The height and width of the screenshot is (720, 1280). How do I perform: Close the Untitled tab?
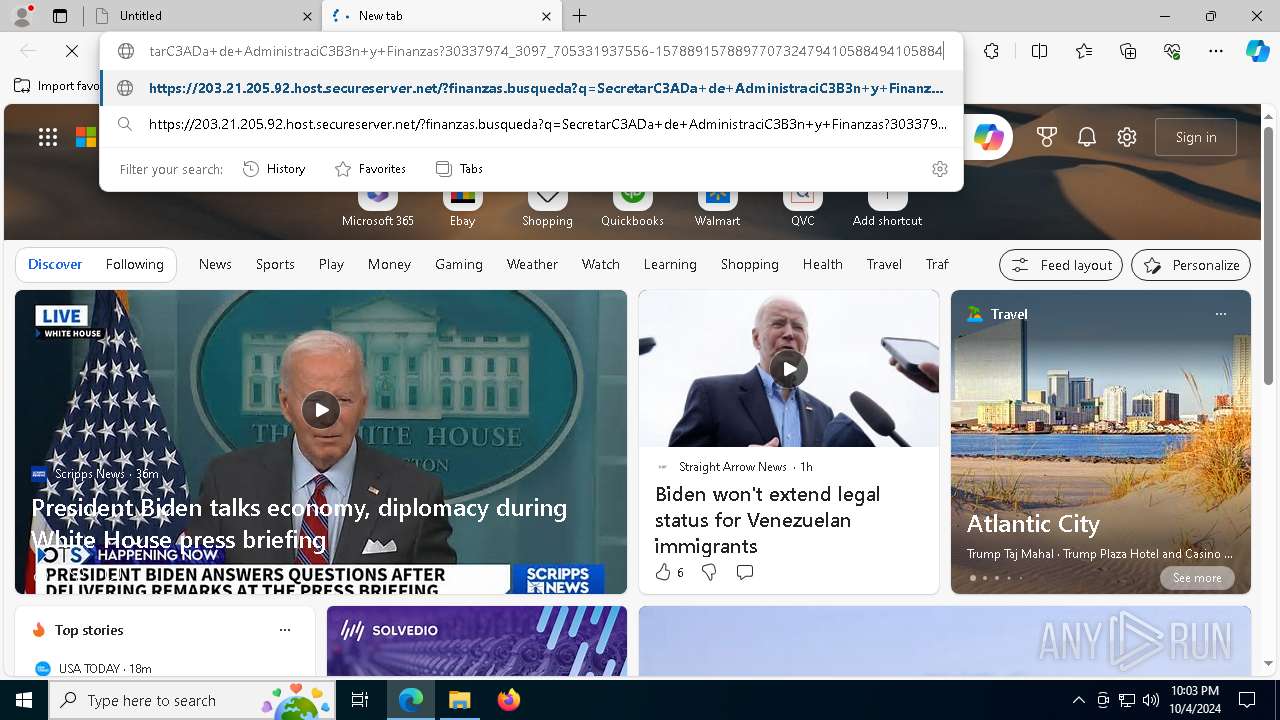click(x=307, y=16)
